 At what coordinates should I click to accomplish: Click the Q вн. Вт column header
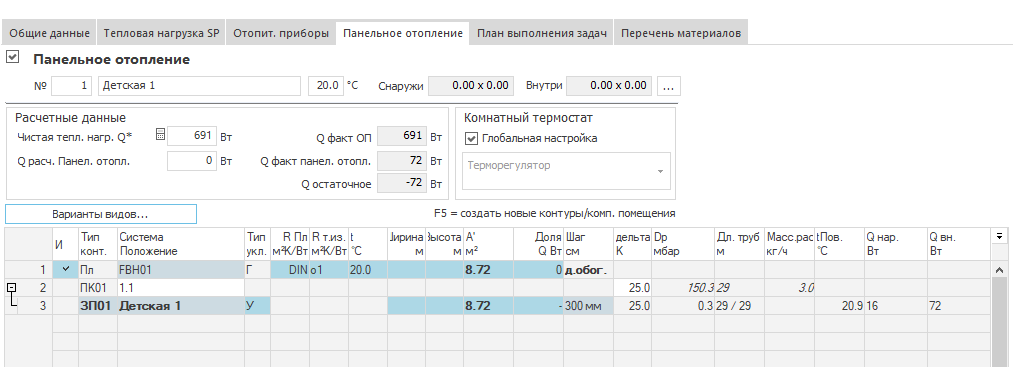tap(959, 244)
